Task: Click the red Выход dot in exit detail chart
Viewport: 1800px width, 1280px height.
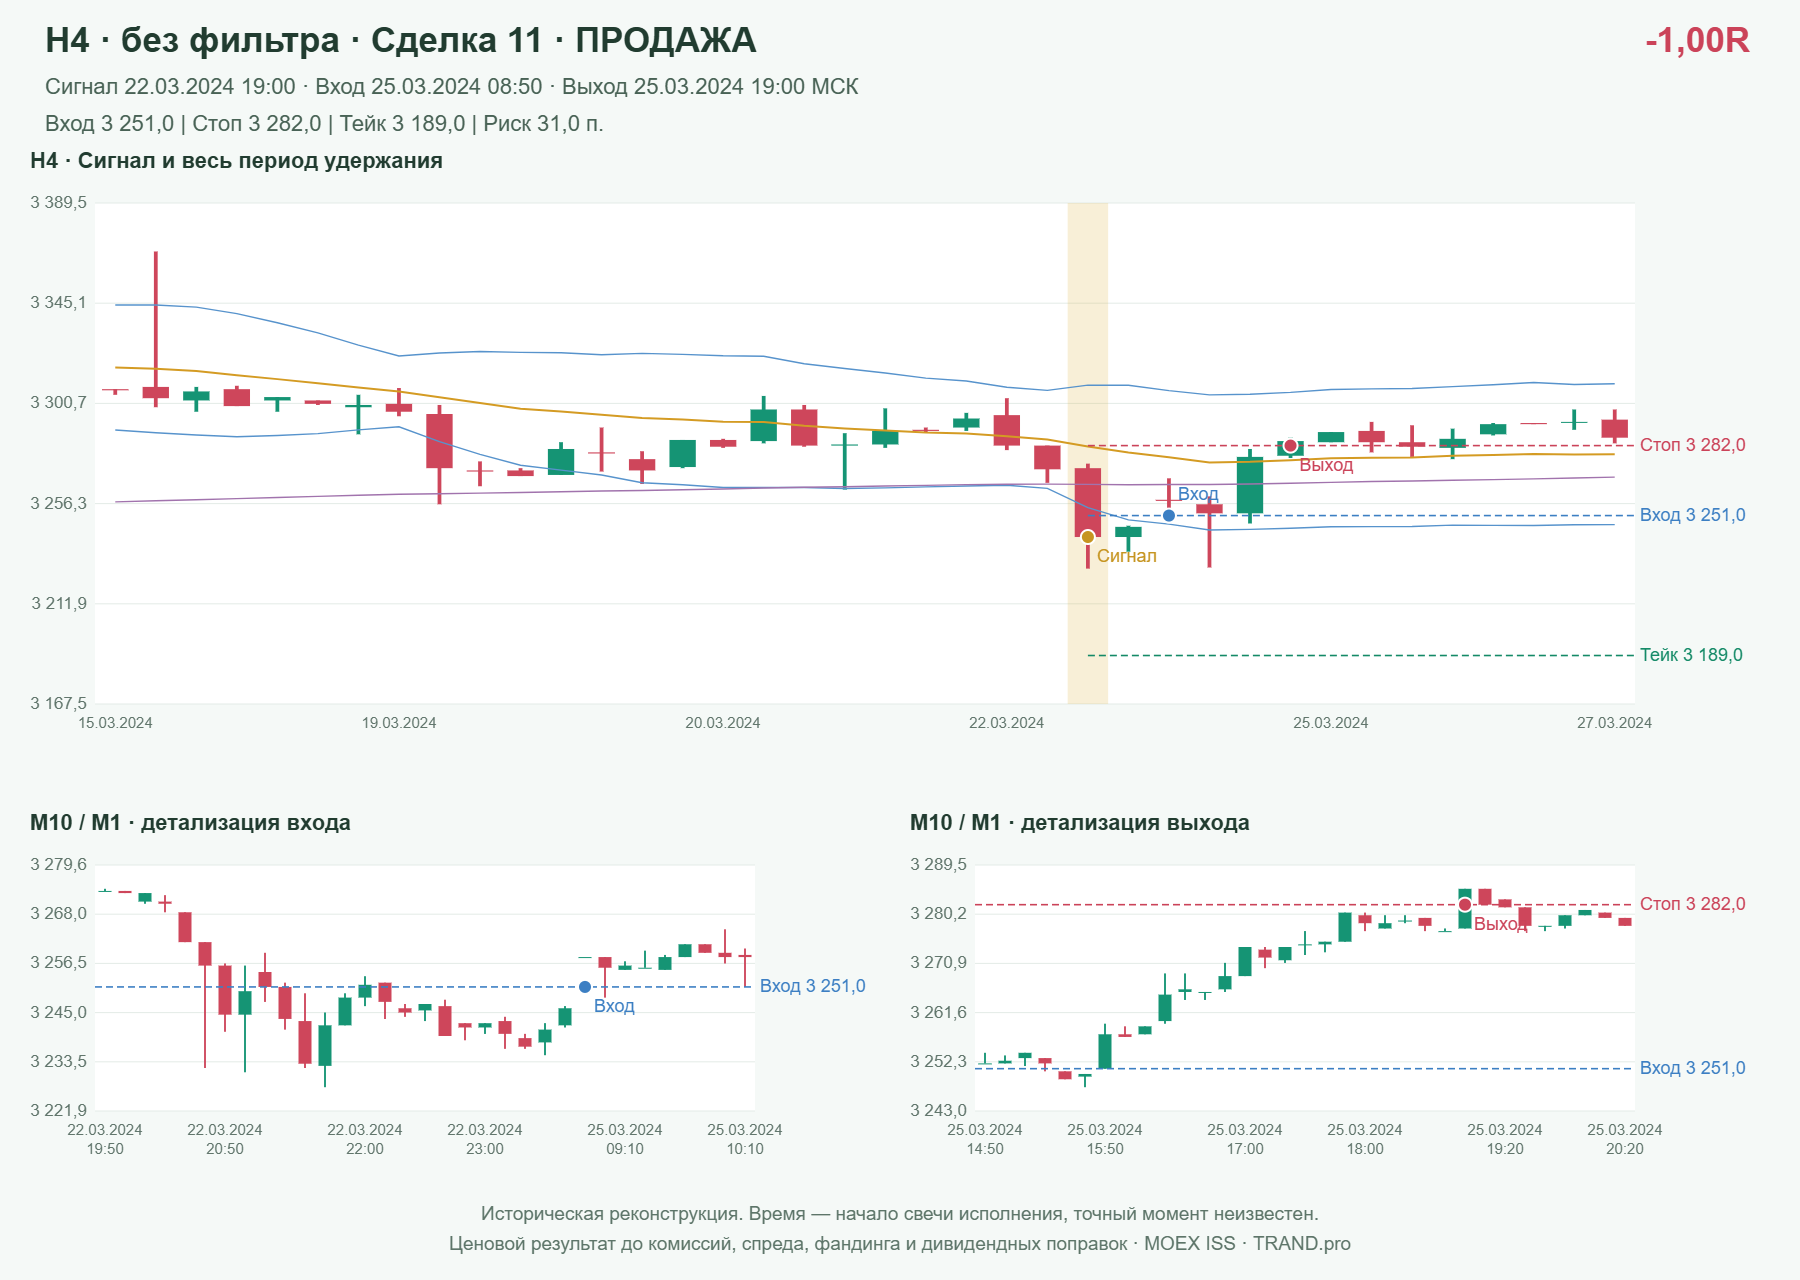Action: coord(1465,905)
